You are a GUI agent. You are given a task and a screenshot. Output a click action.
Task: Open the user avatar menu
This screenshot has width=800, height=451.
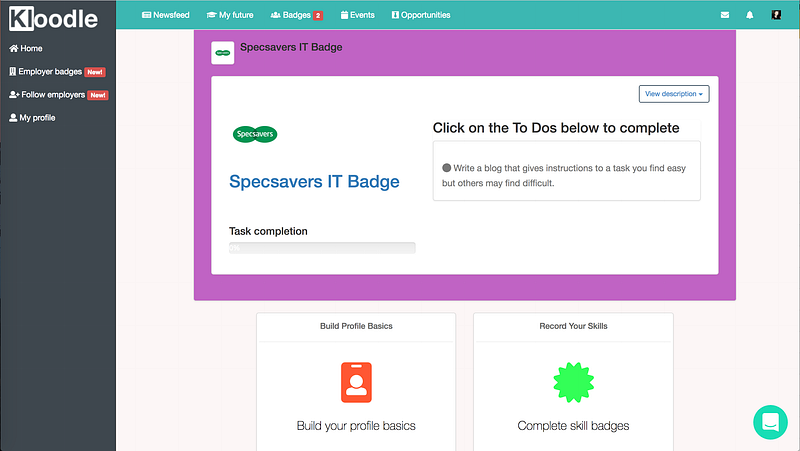click(x=776, y=15)
